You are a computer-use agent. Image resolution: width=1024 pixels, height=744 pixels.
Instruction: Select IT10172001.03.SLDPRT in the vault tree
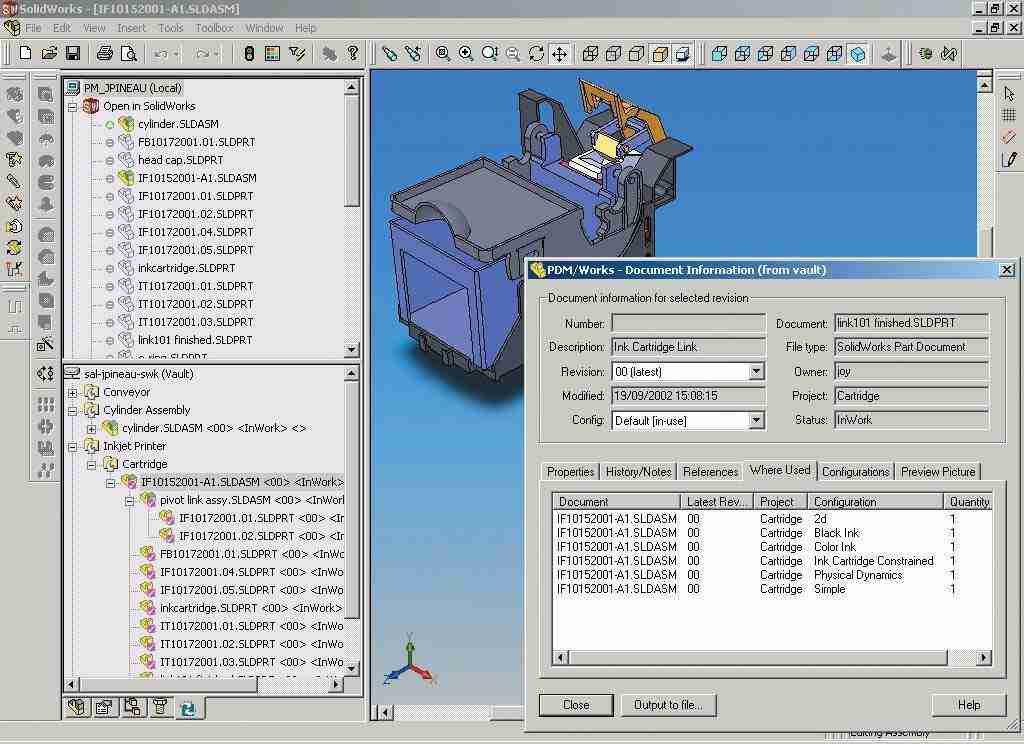(251, 662)
